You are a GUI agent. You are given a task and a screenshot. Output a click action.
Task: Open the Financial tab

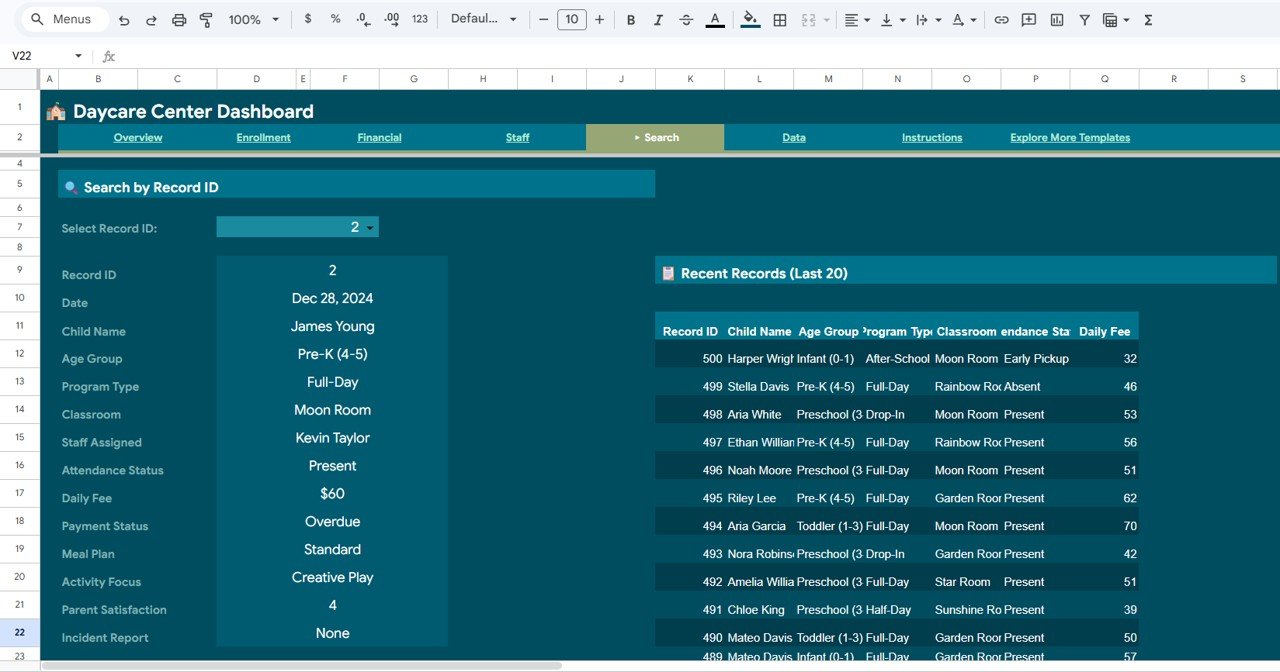(379, 138)
